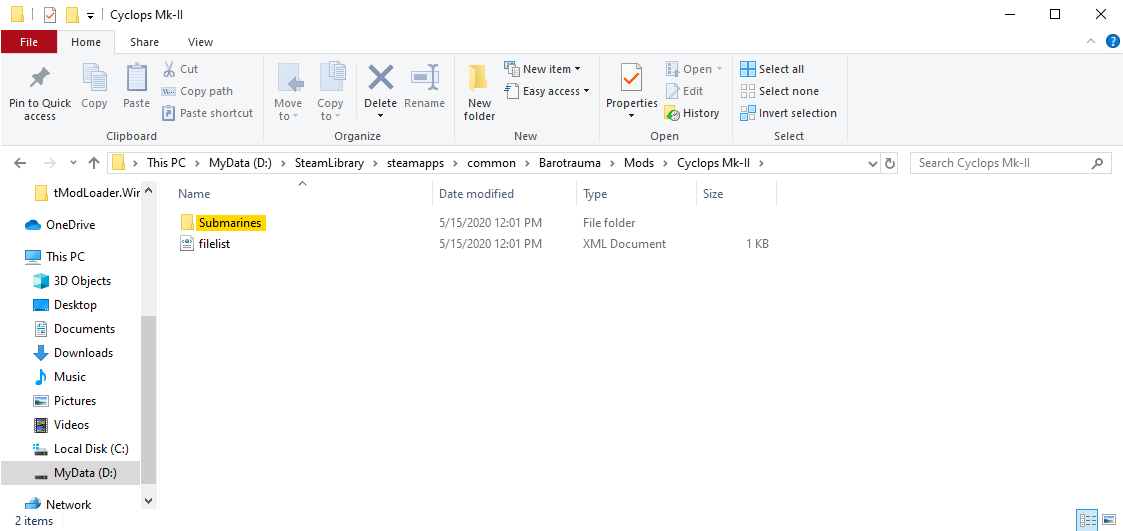The width and height of the screenshot is (1123, 531).
Task: Open the History option in Open group
Action: 692,113
